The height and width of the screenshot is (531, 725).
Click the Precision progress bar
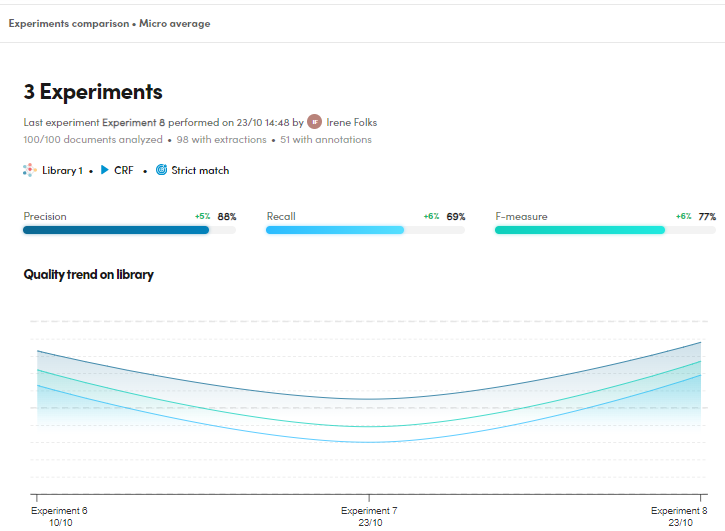click(129, 230)
